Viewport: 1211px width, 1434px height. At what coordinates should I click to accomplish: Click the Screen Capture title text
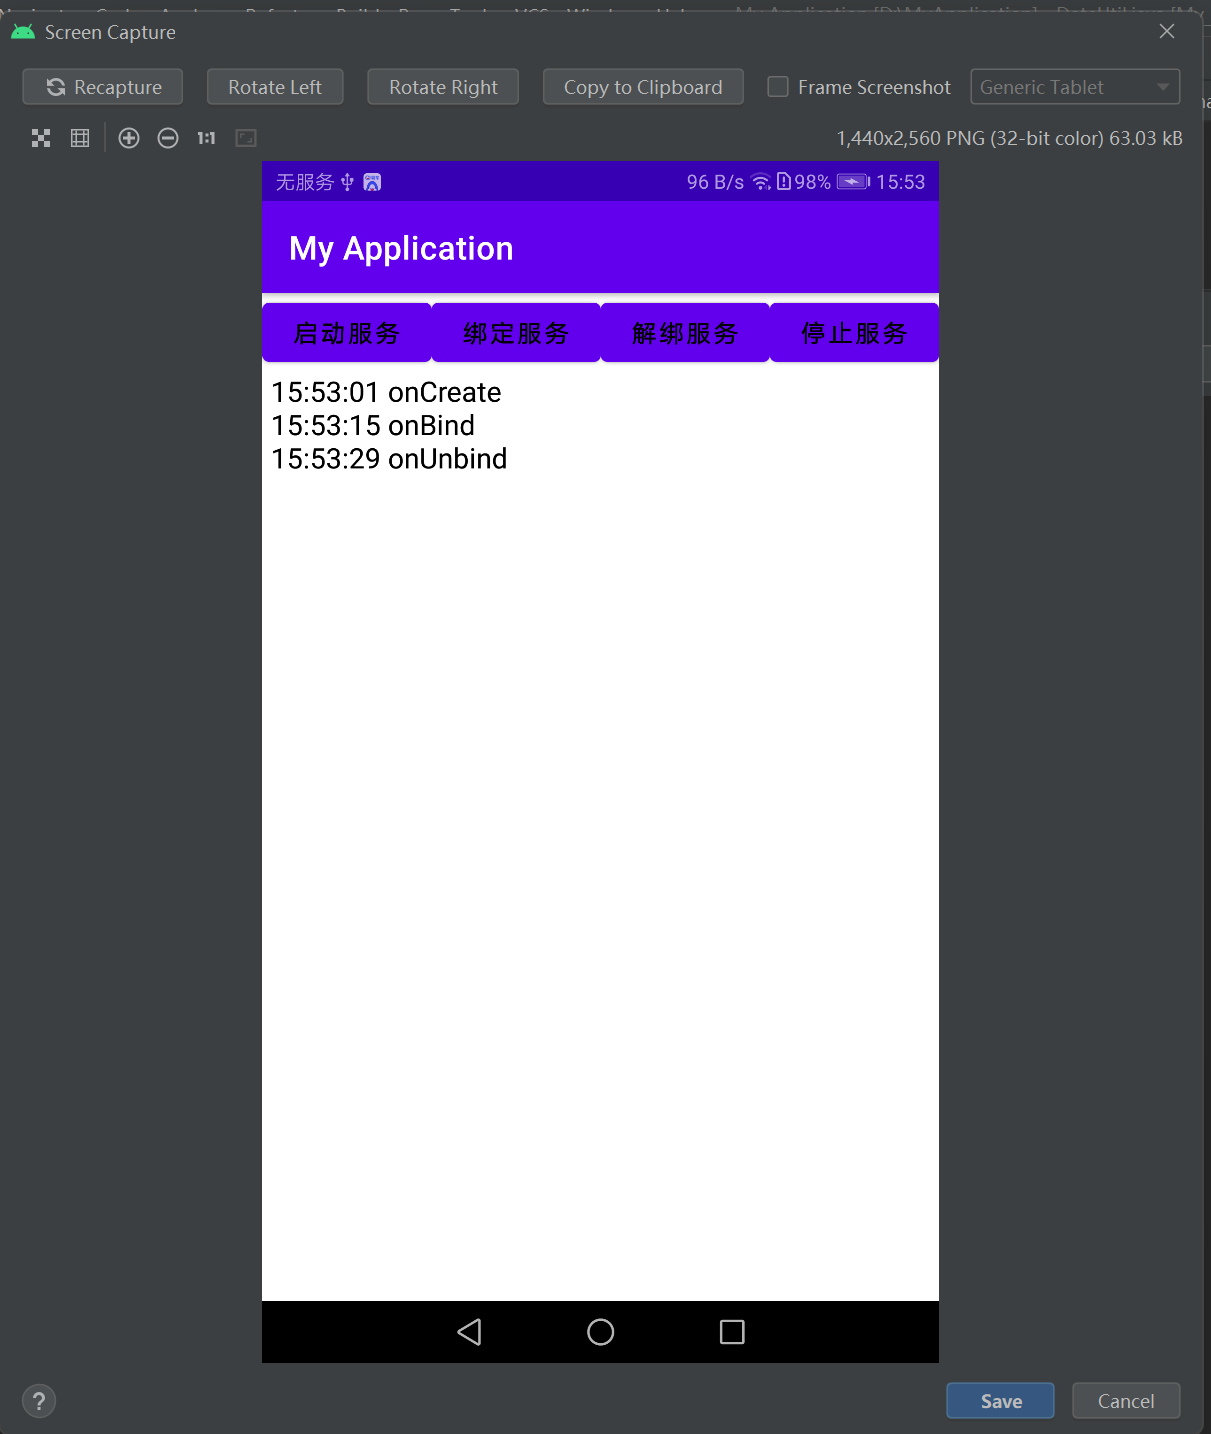(x=110, y=32)
